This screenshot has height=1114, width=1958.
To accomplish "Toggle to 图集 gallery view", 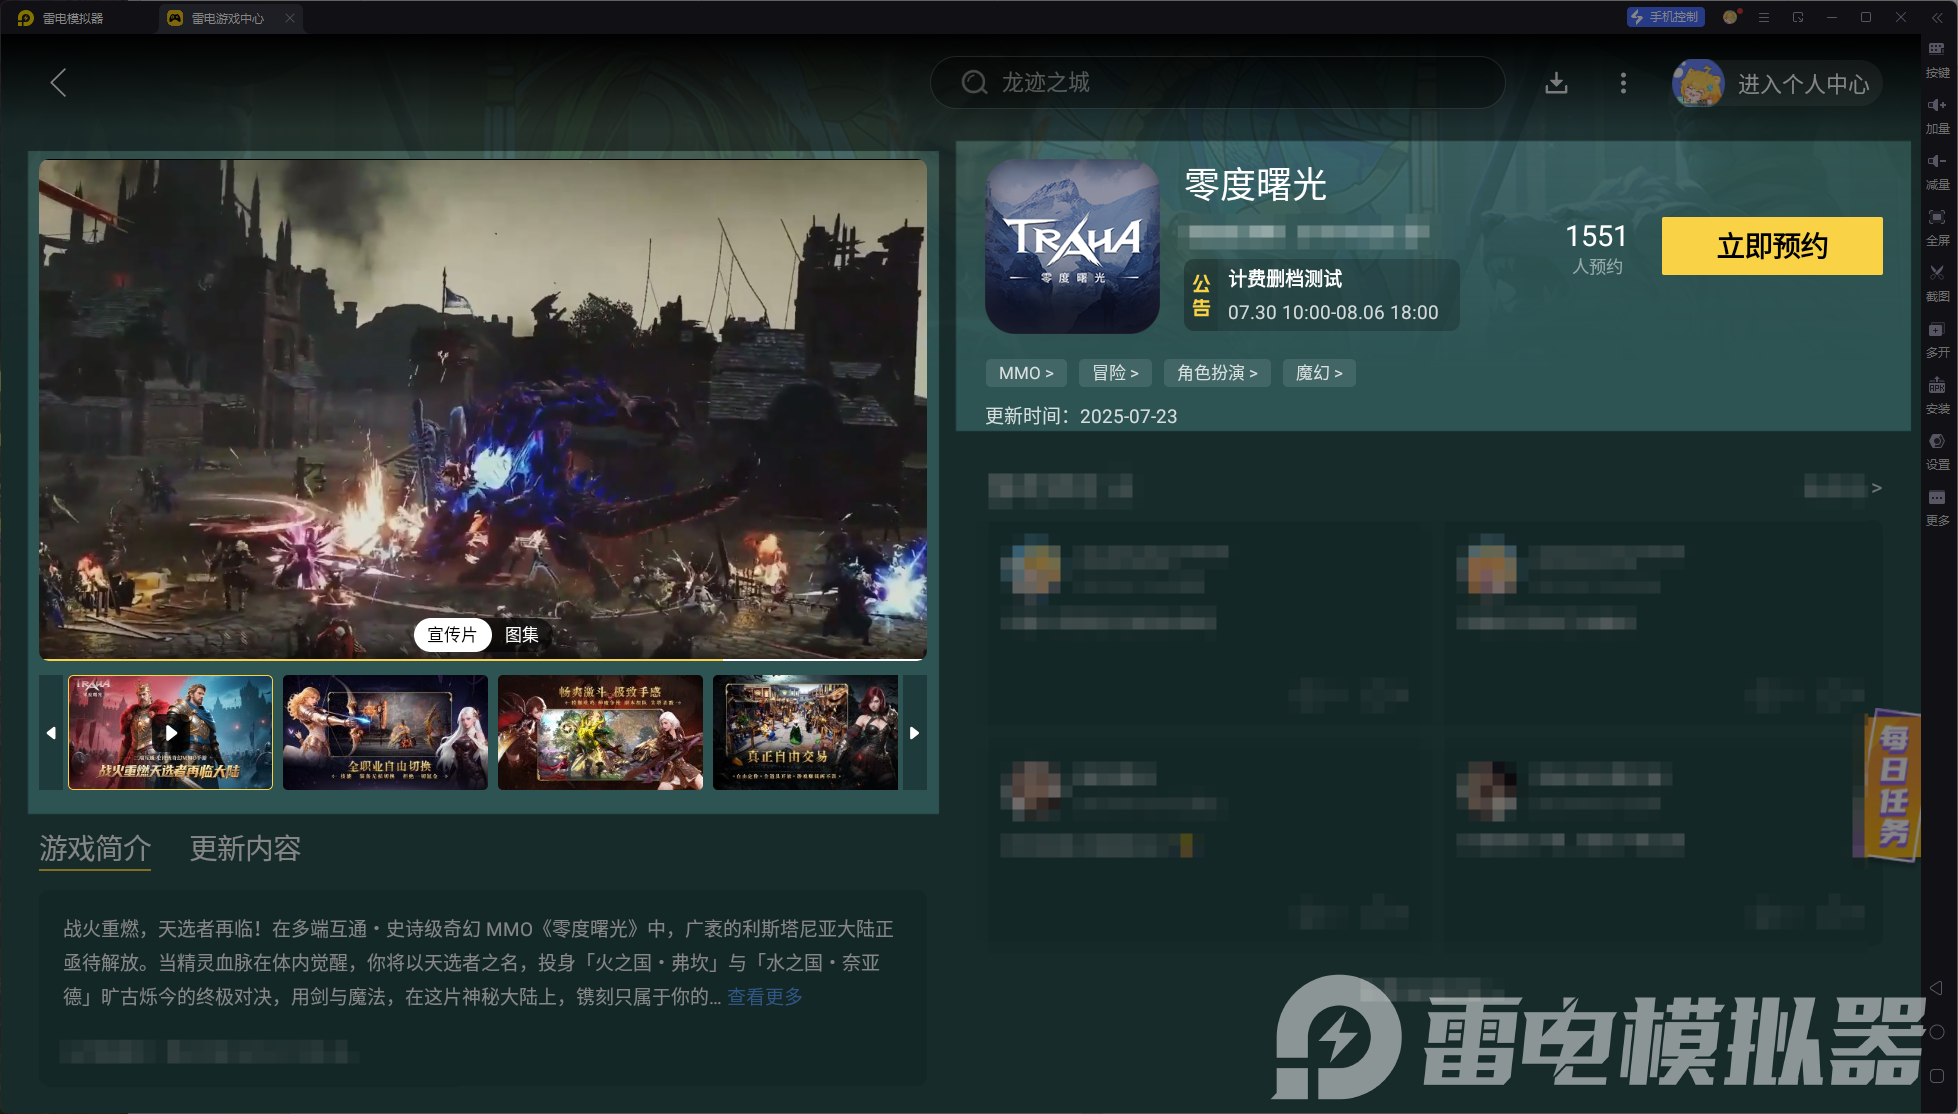I will (x=521, y=635).
